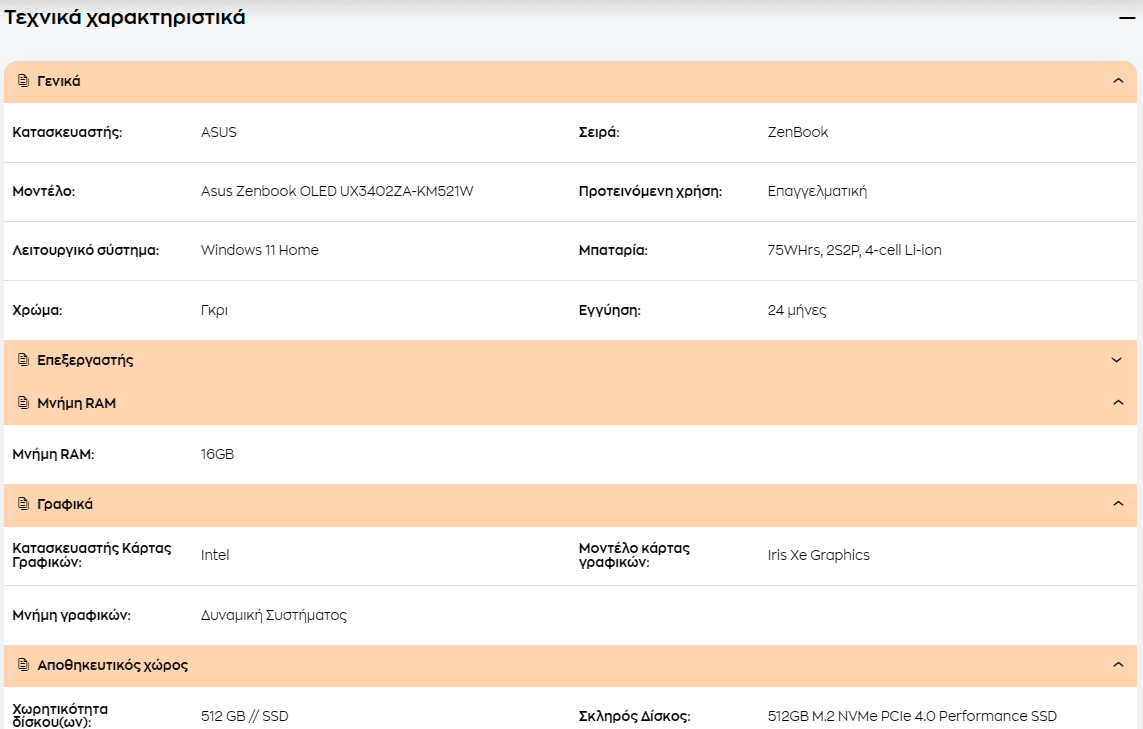Click the Γενικά section header title
Image resolution: width=1143 pixels, height=729 pixels.
(x=58, y=81)
